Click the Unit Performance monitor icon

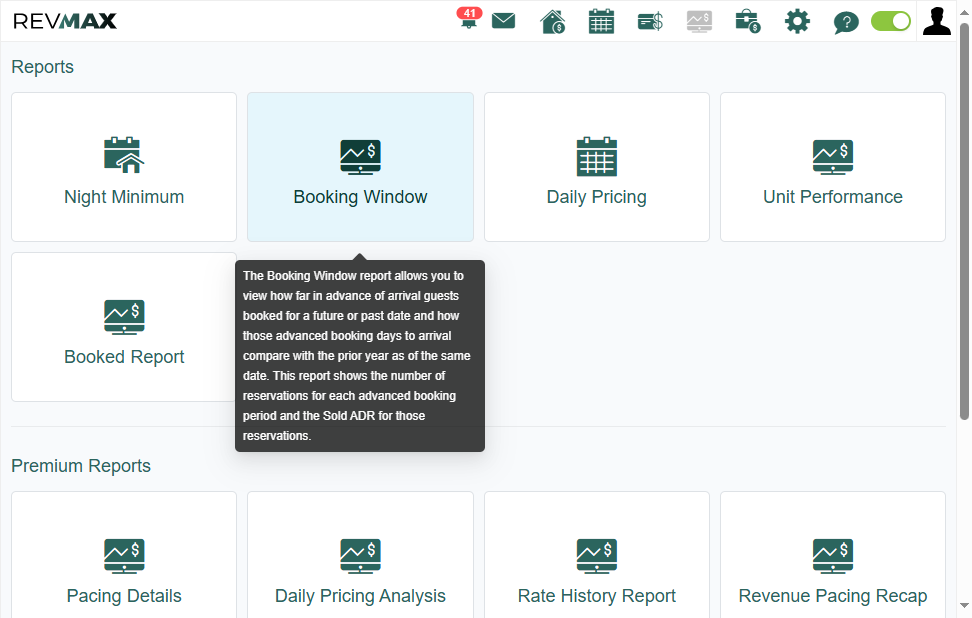833,157
